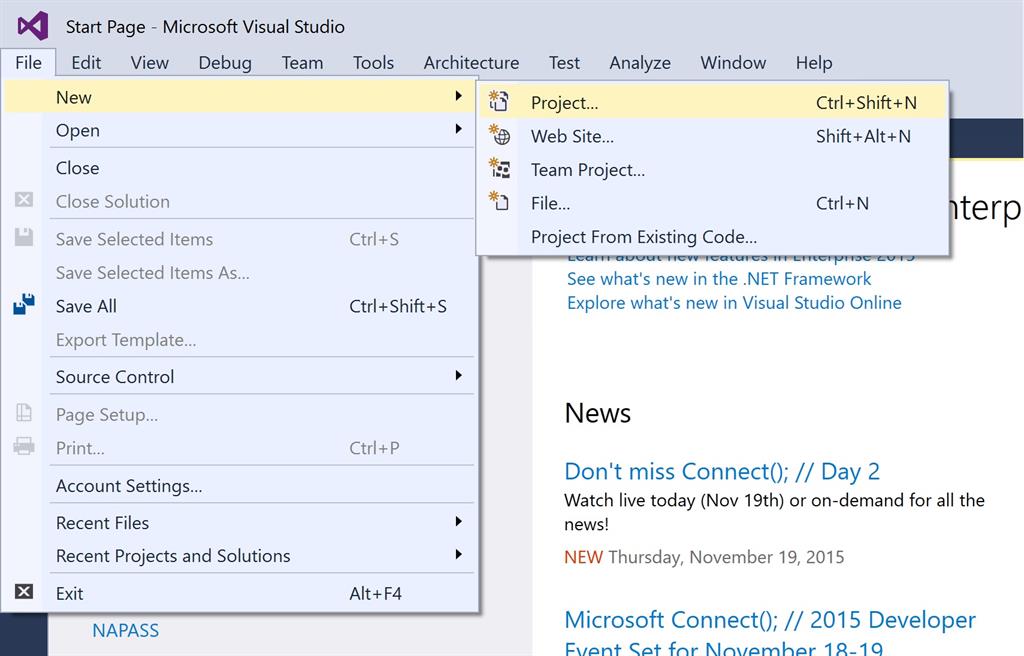Open the Architecture menu

click(471, 62)
